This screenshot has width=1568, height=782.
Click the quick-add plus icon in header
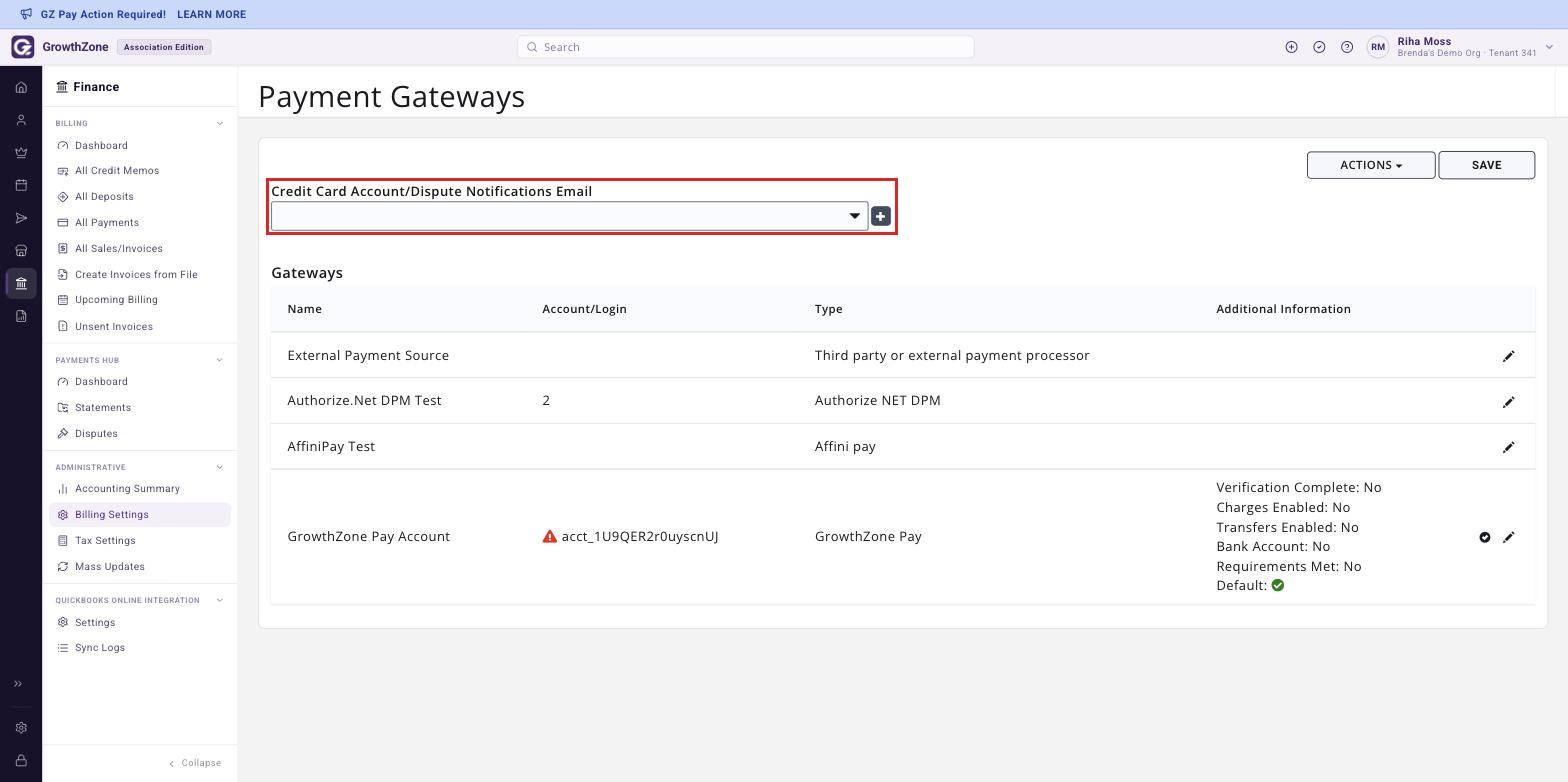point(1291,47)
